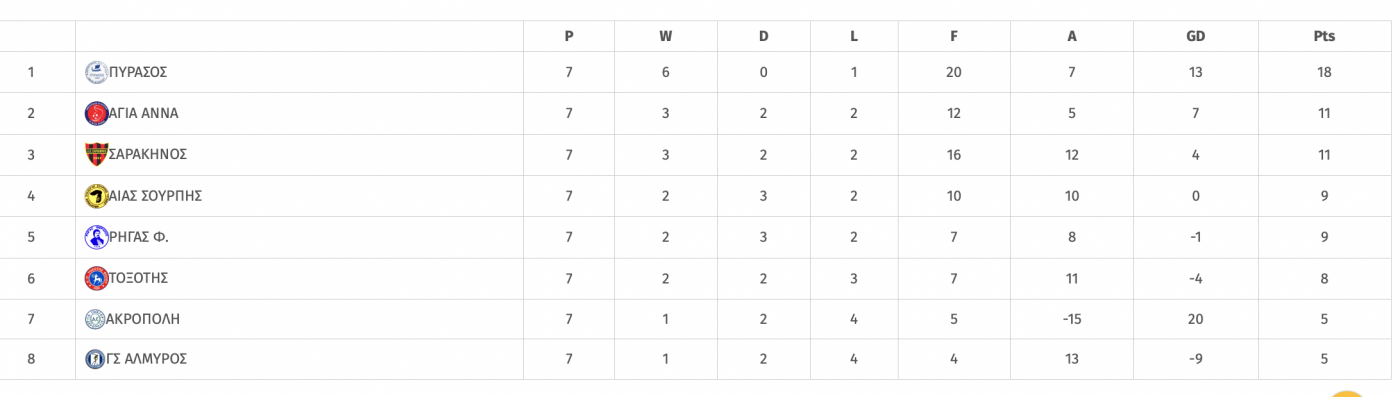Click ΠΥΡΑΣΟΣ points value 18
This screenshot has width=1400, height=397.
[x=1324, y=72]
